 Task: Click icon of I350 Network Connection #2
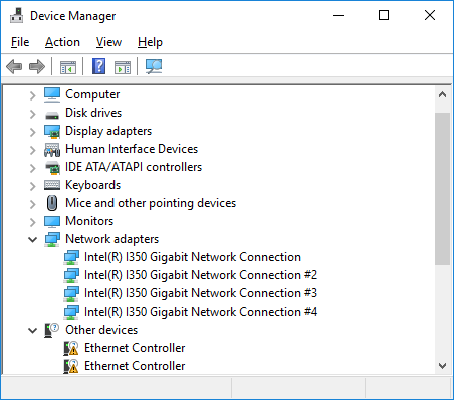pos(71,276)
